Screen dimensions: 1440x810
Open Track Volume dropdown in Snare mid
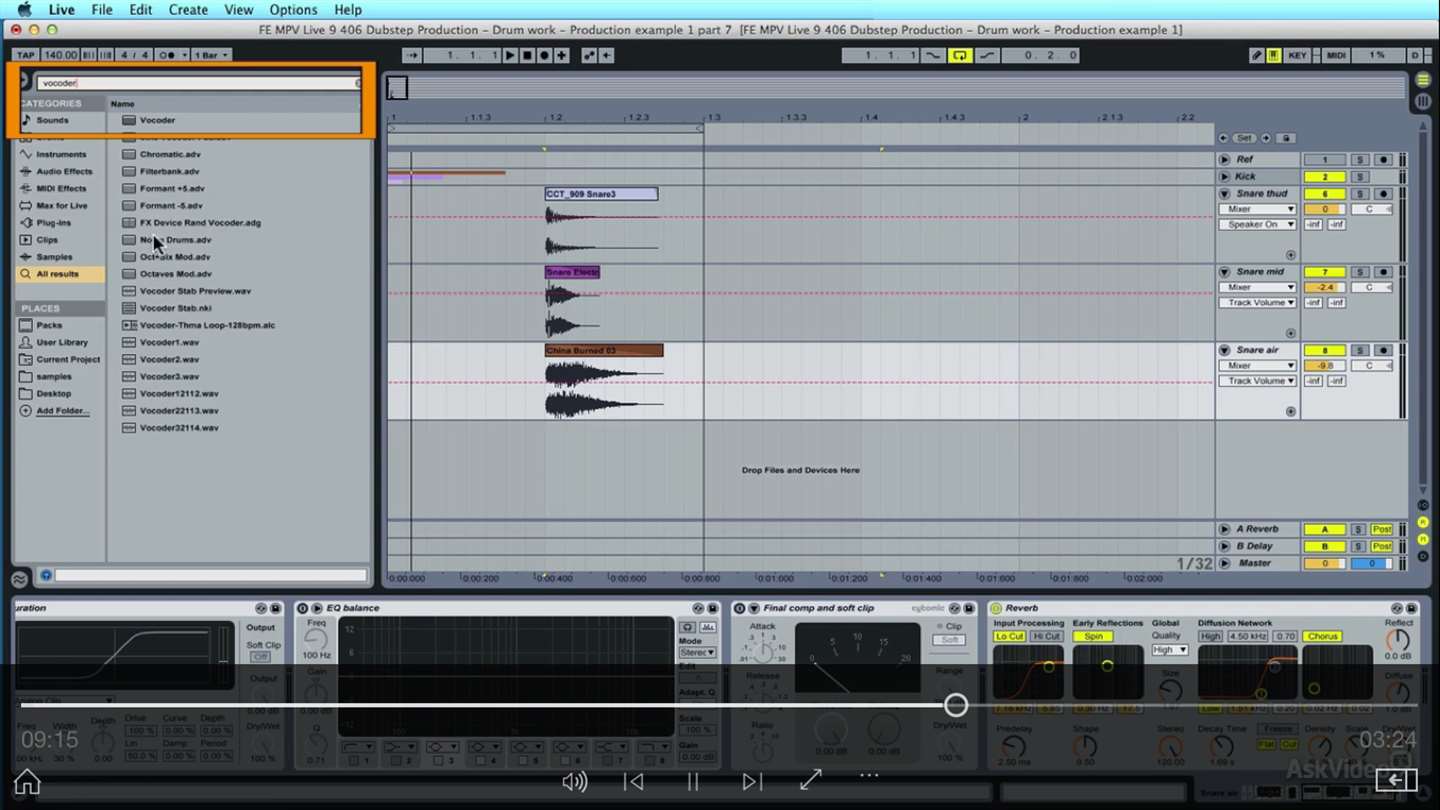point(1257,303)
